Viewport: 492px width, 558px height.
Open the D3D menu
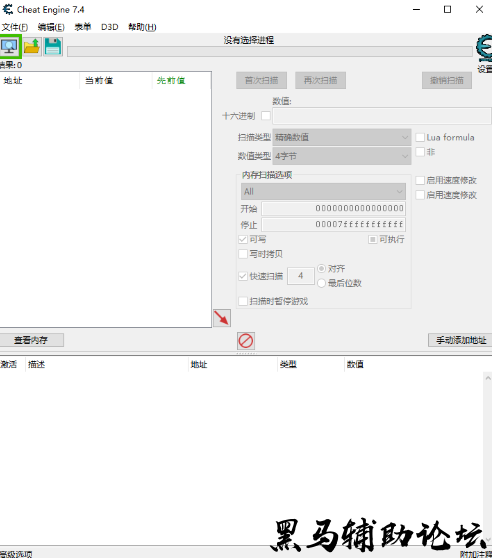[x=110, y=27]
